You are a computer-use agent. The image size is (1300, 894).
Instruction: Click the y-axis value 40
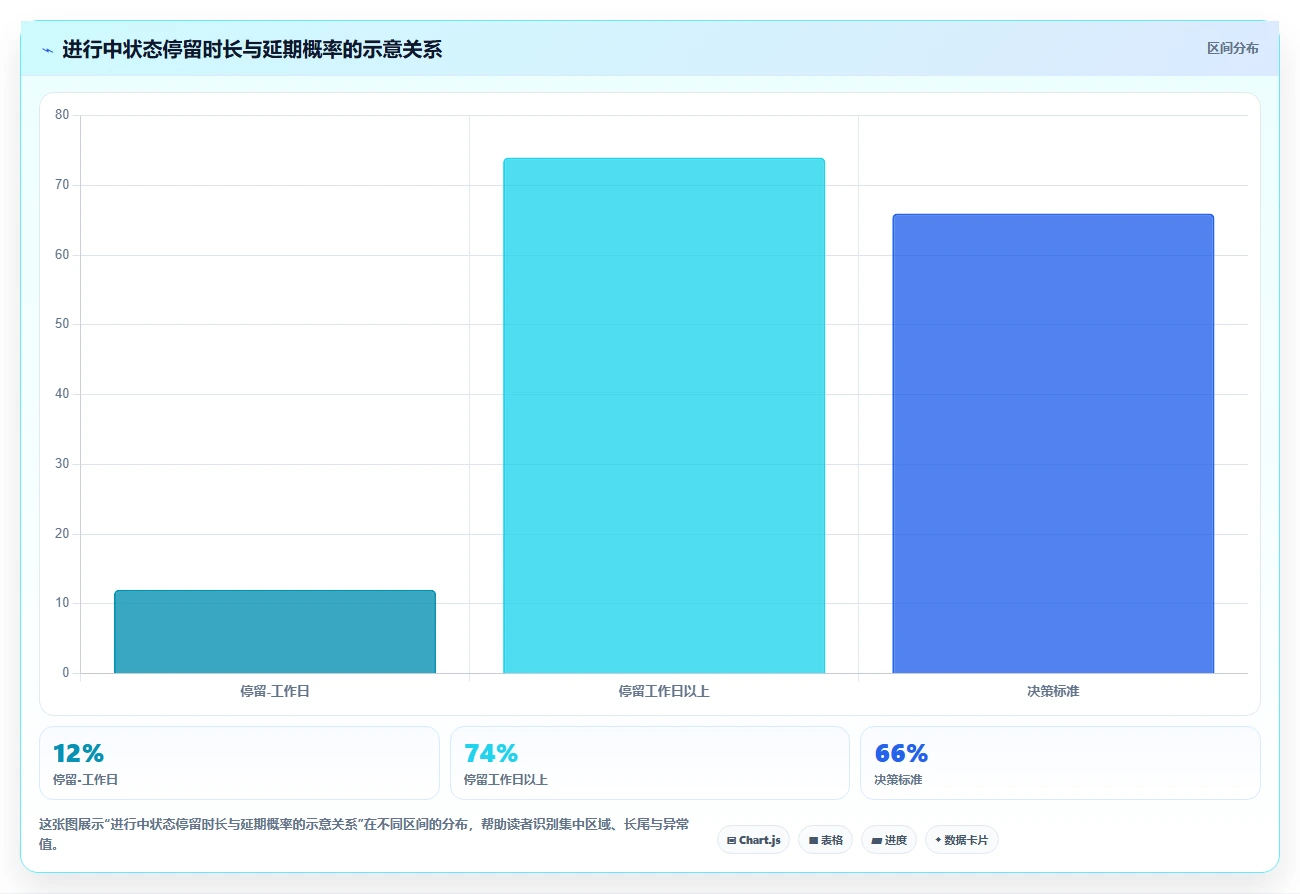62,394
